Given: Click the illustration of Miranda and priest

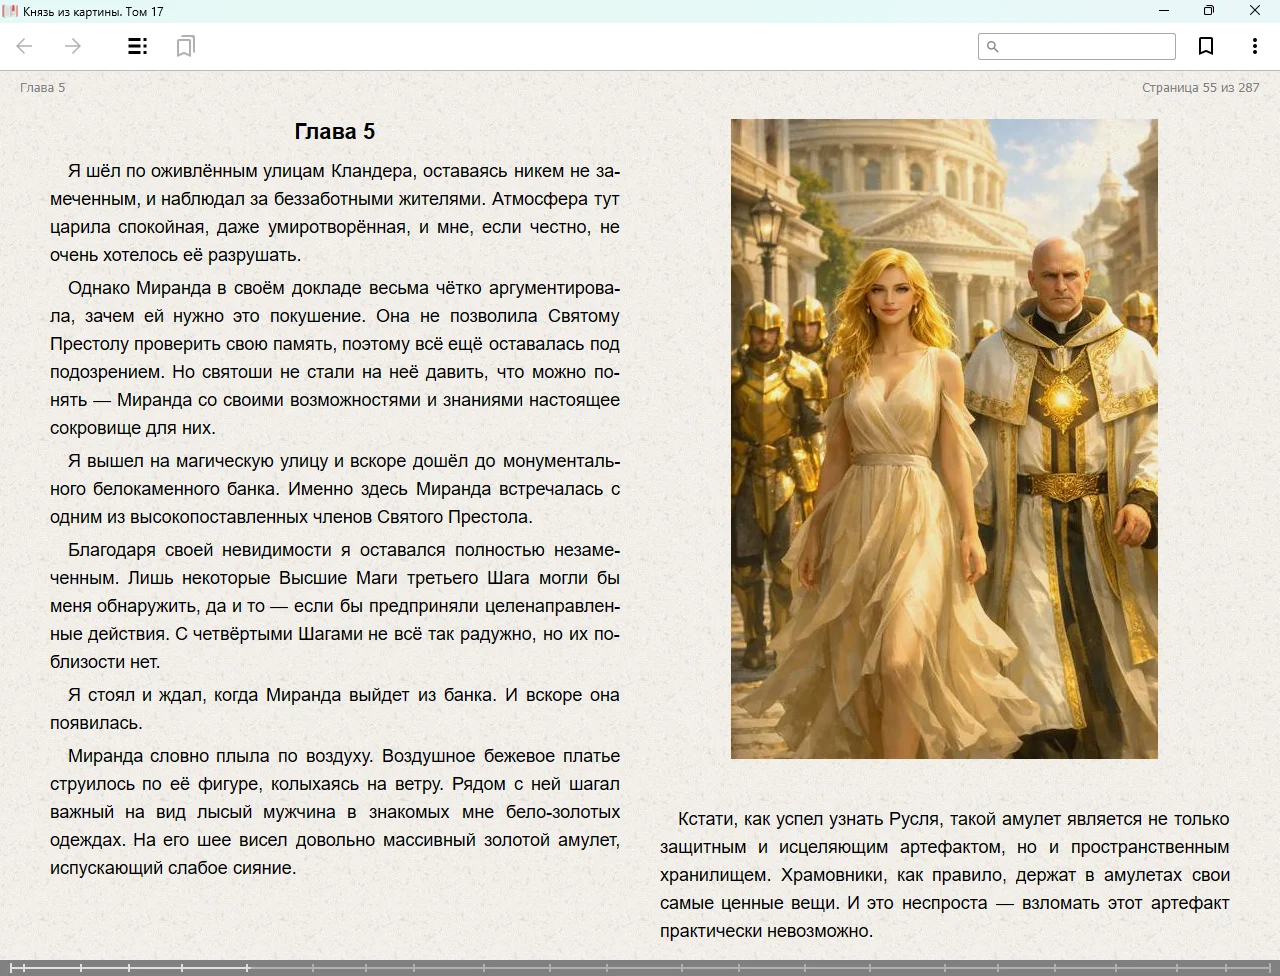Looking at the screenshot, I should coord(944,438).
